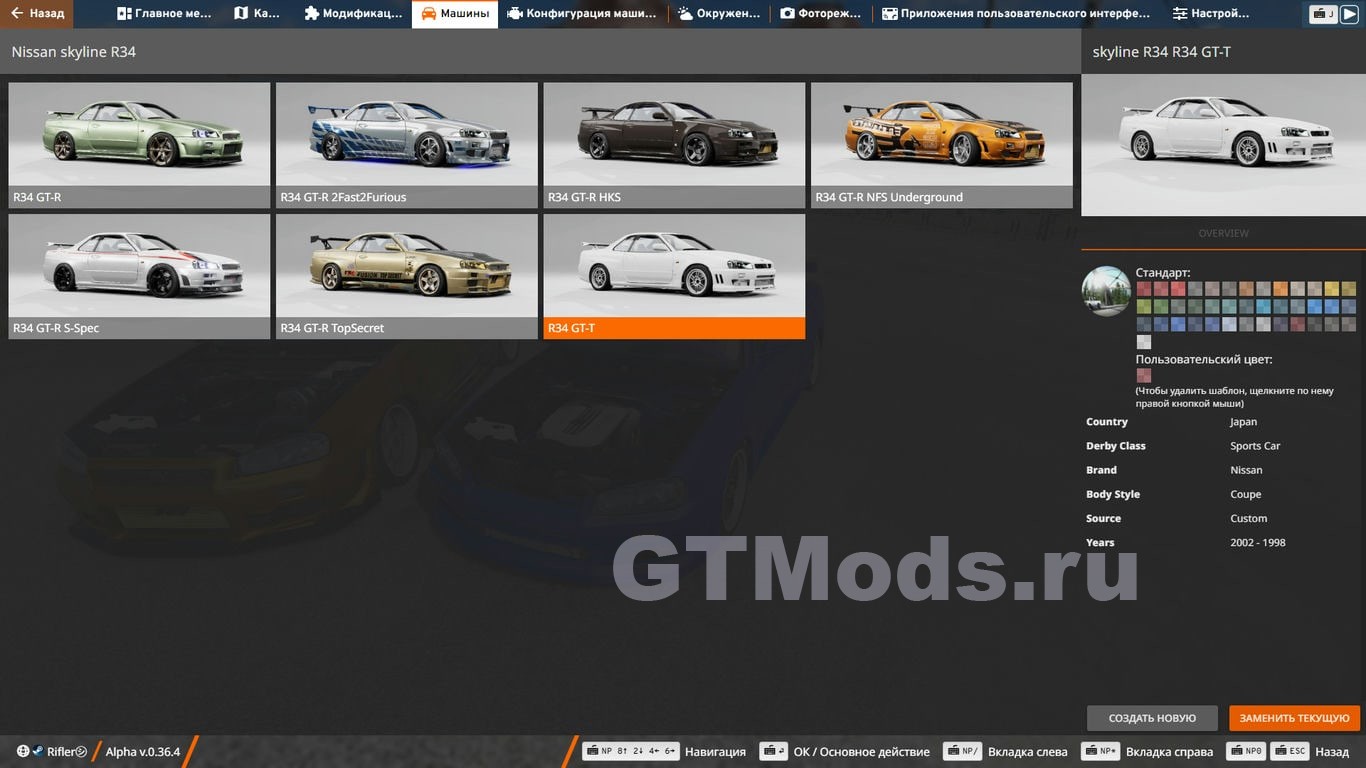Viewport: 1366px width, 768px height.
Task: Click the СОЗДАТЬ НОВУЮ button
Action: (1152, 718)
